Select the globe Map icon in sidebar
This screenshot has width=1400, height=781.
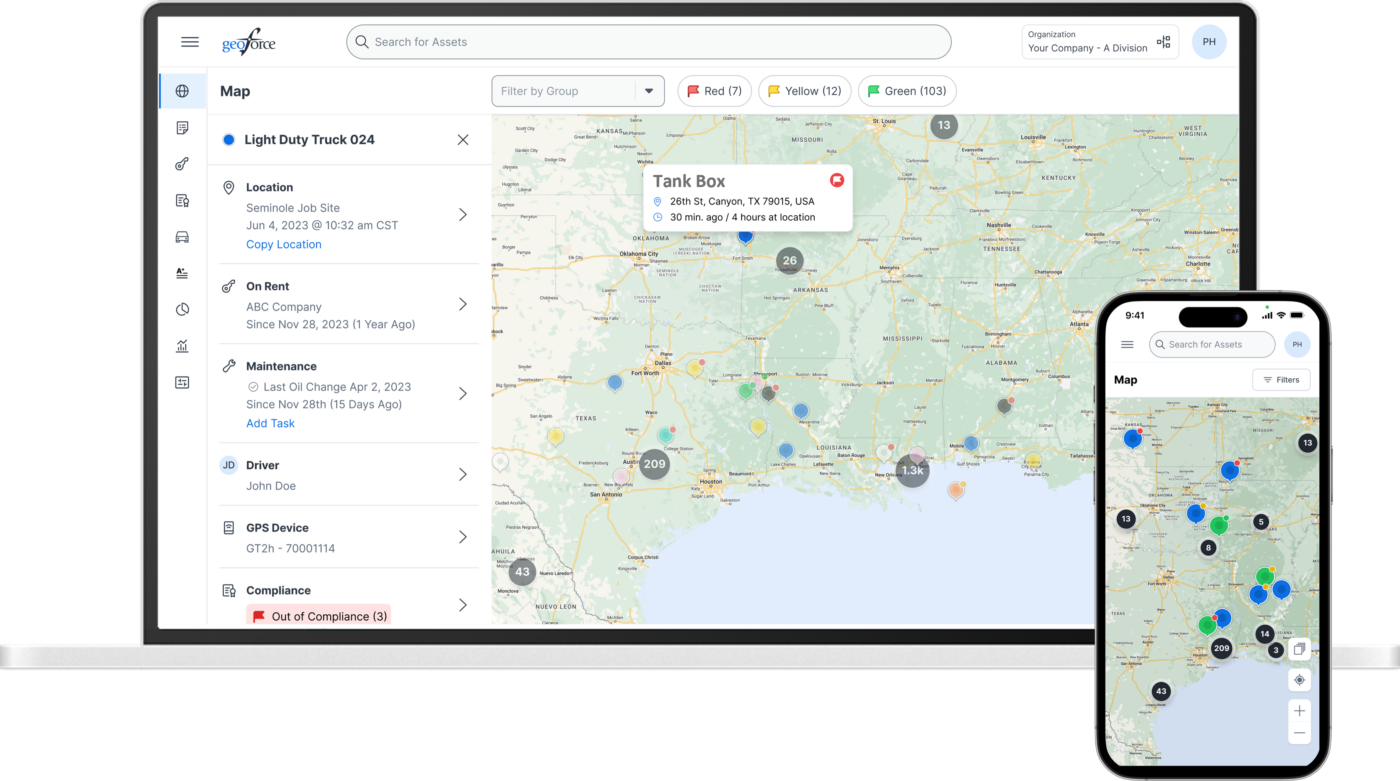tap(182, 90)
